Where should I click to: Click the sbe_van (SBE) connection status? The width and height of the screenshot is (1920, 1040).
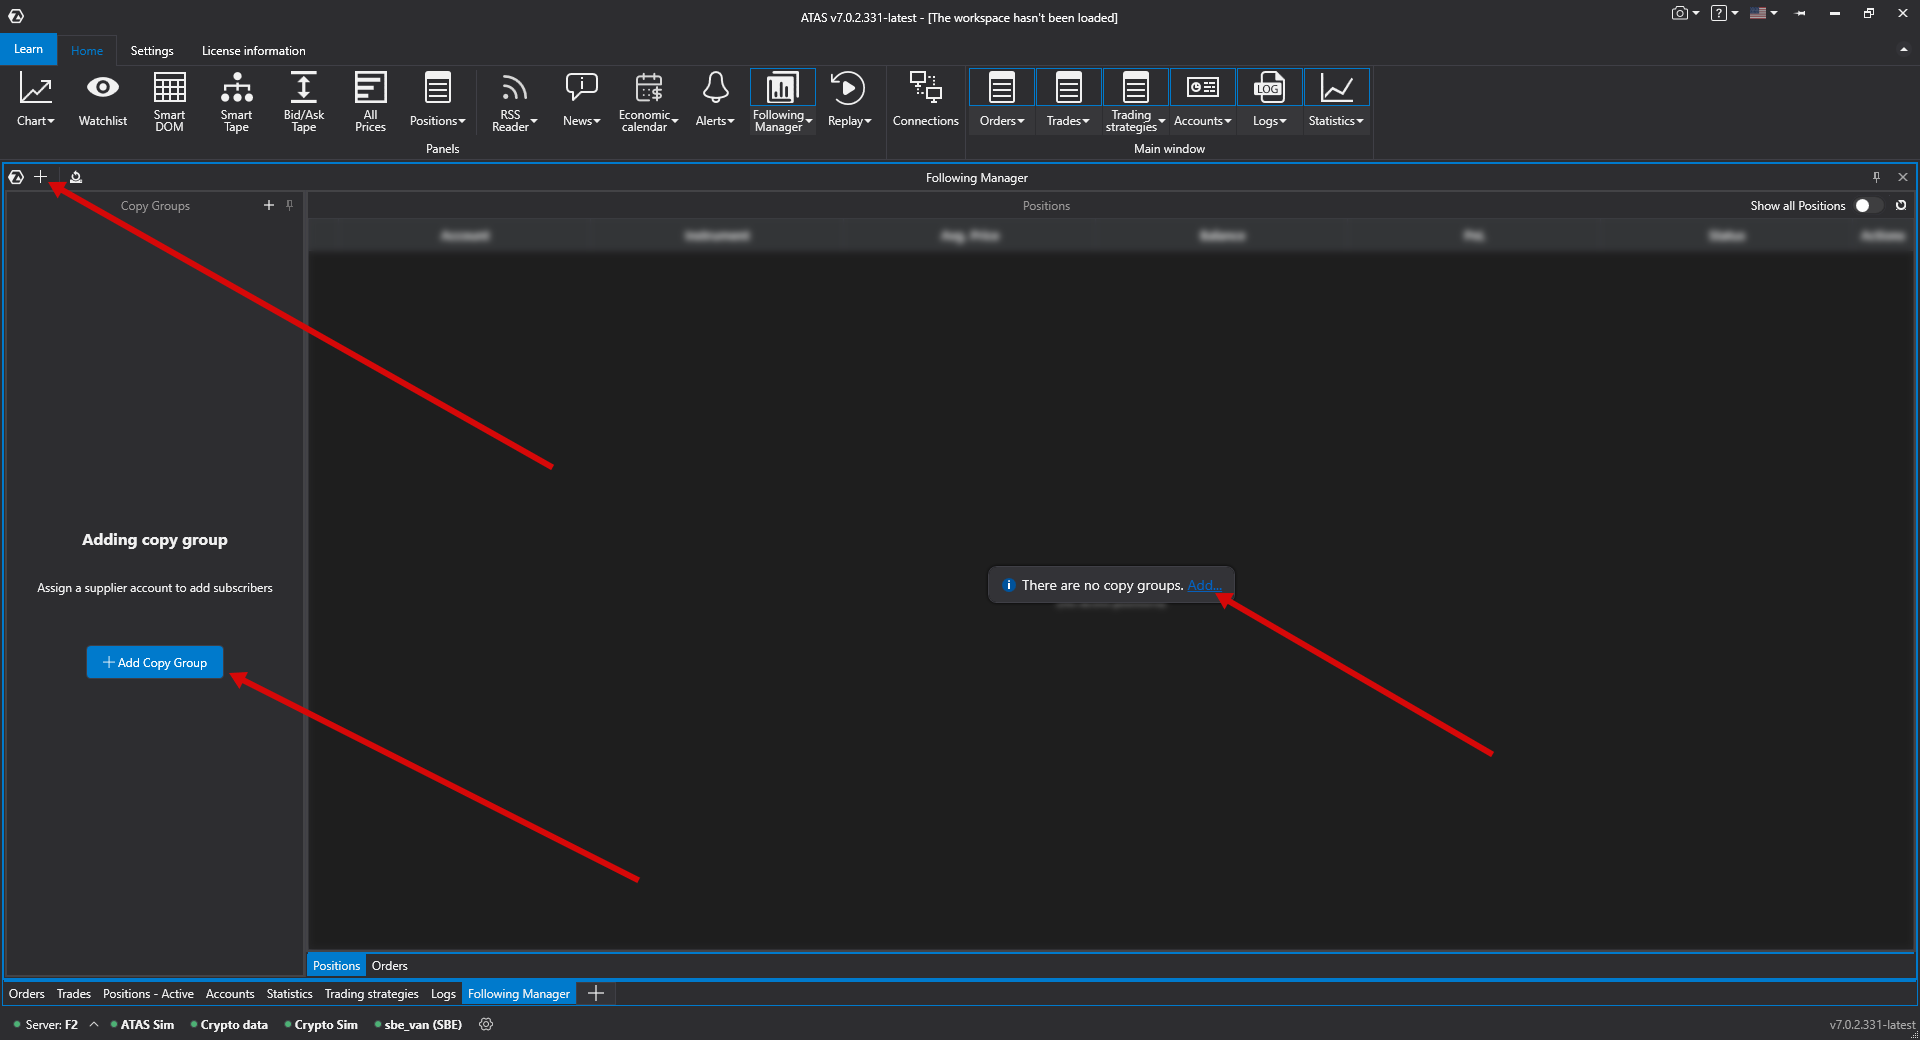pyautogui.click(x=418, y=1024)
